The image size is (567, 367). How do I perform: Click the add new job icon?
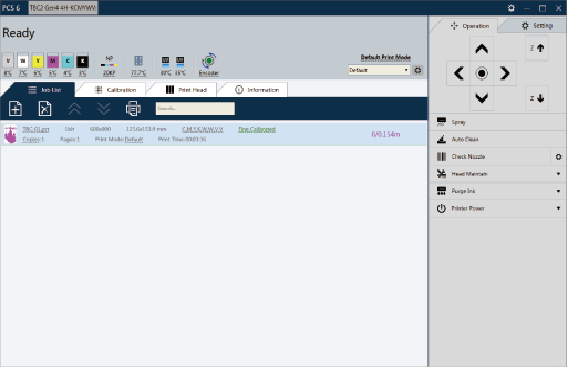(x=15, y=108)
